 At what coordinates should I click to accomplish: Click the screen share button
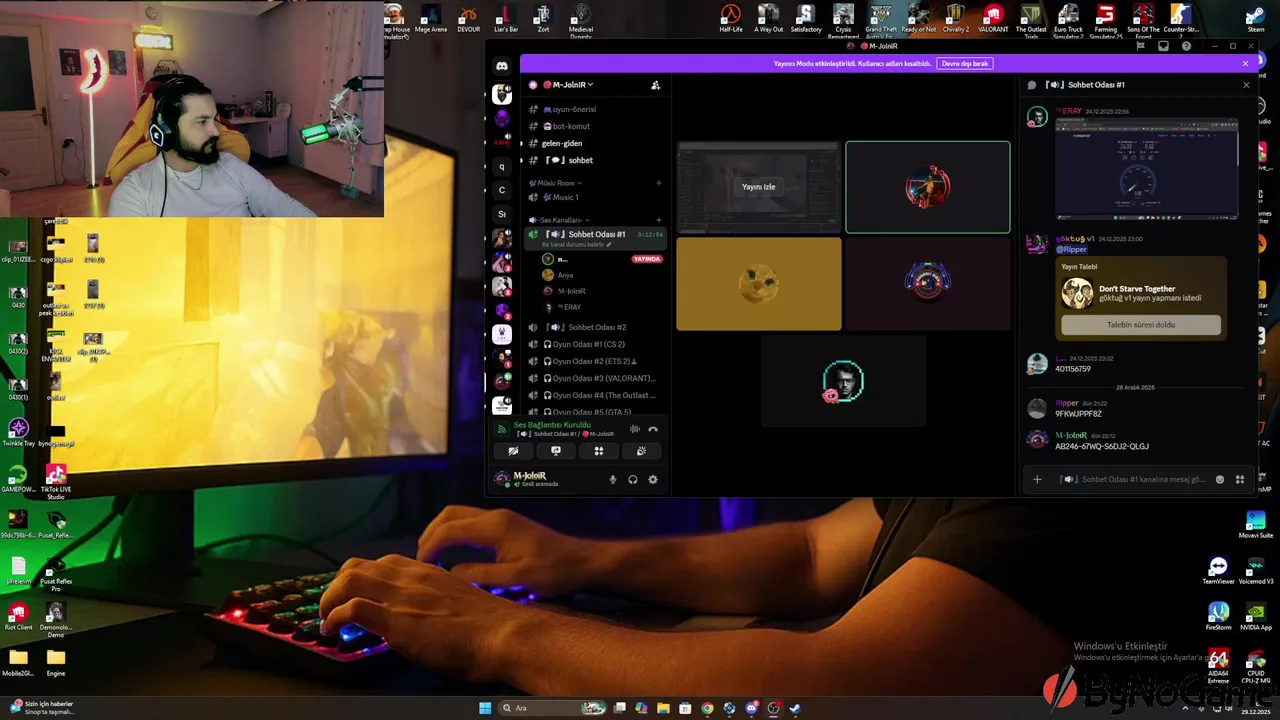pos(556,451)
